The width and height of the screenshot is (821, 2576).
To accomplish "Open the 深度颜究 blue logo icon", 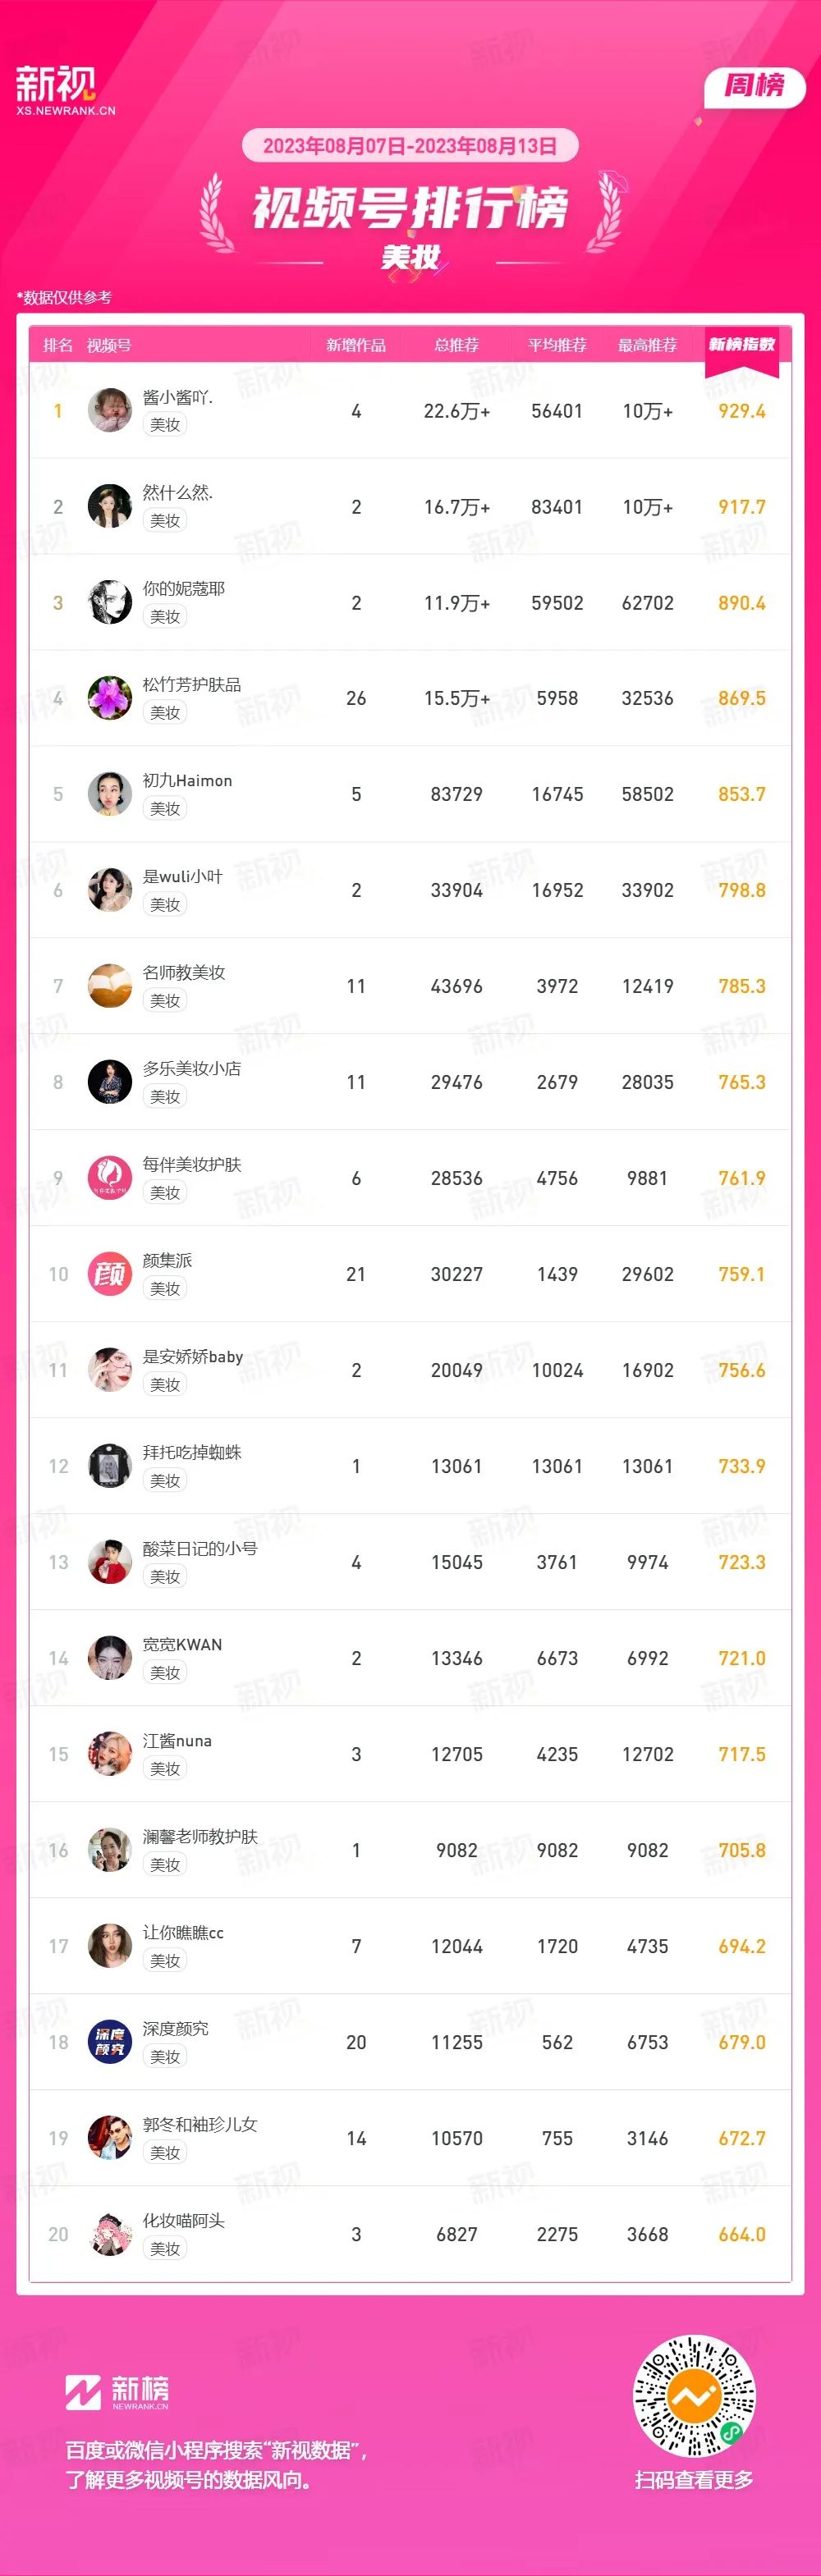I will click(x=110, y=2042).
